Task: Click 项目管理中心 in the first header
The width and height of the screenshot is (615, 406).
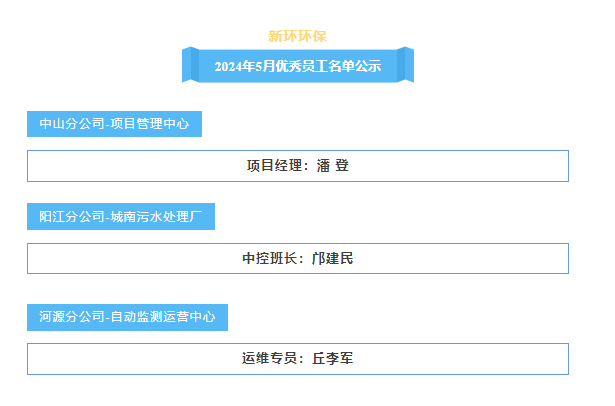Action: tap(150, 124)
